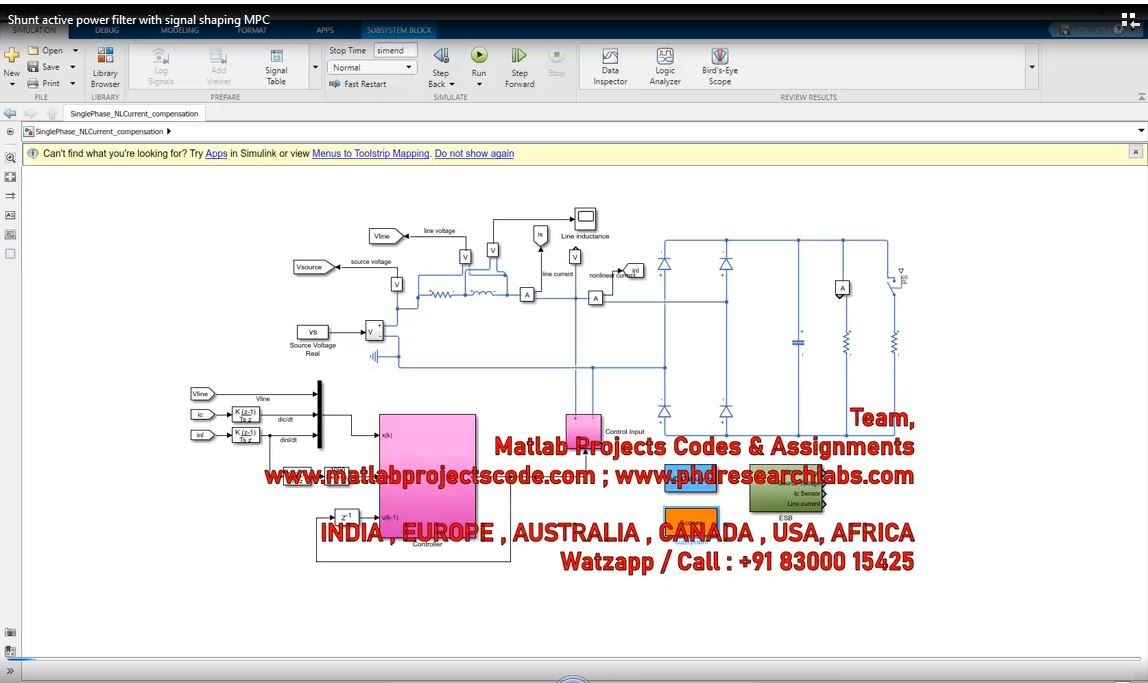Switch to the Debug tab
Screen dimensions: 1148x683
pos(106,31)
